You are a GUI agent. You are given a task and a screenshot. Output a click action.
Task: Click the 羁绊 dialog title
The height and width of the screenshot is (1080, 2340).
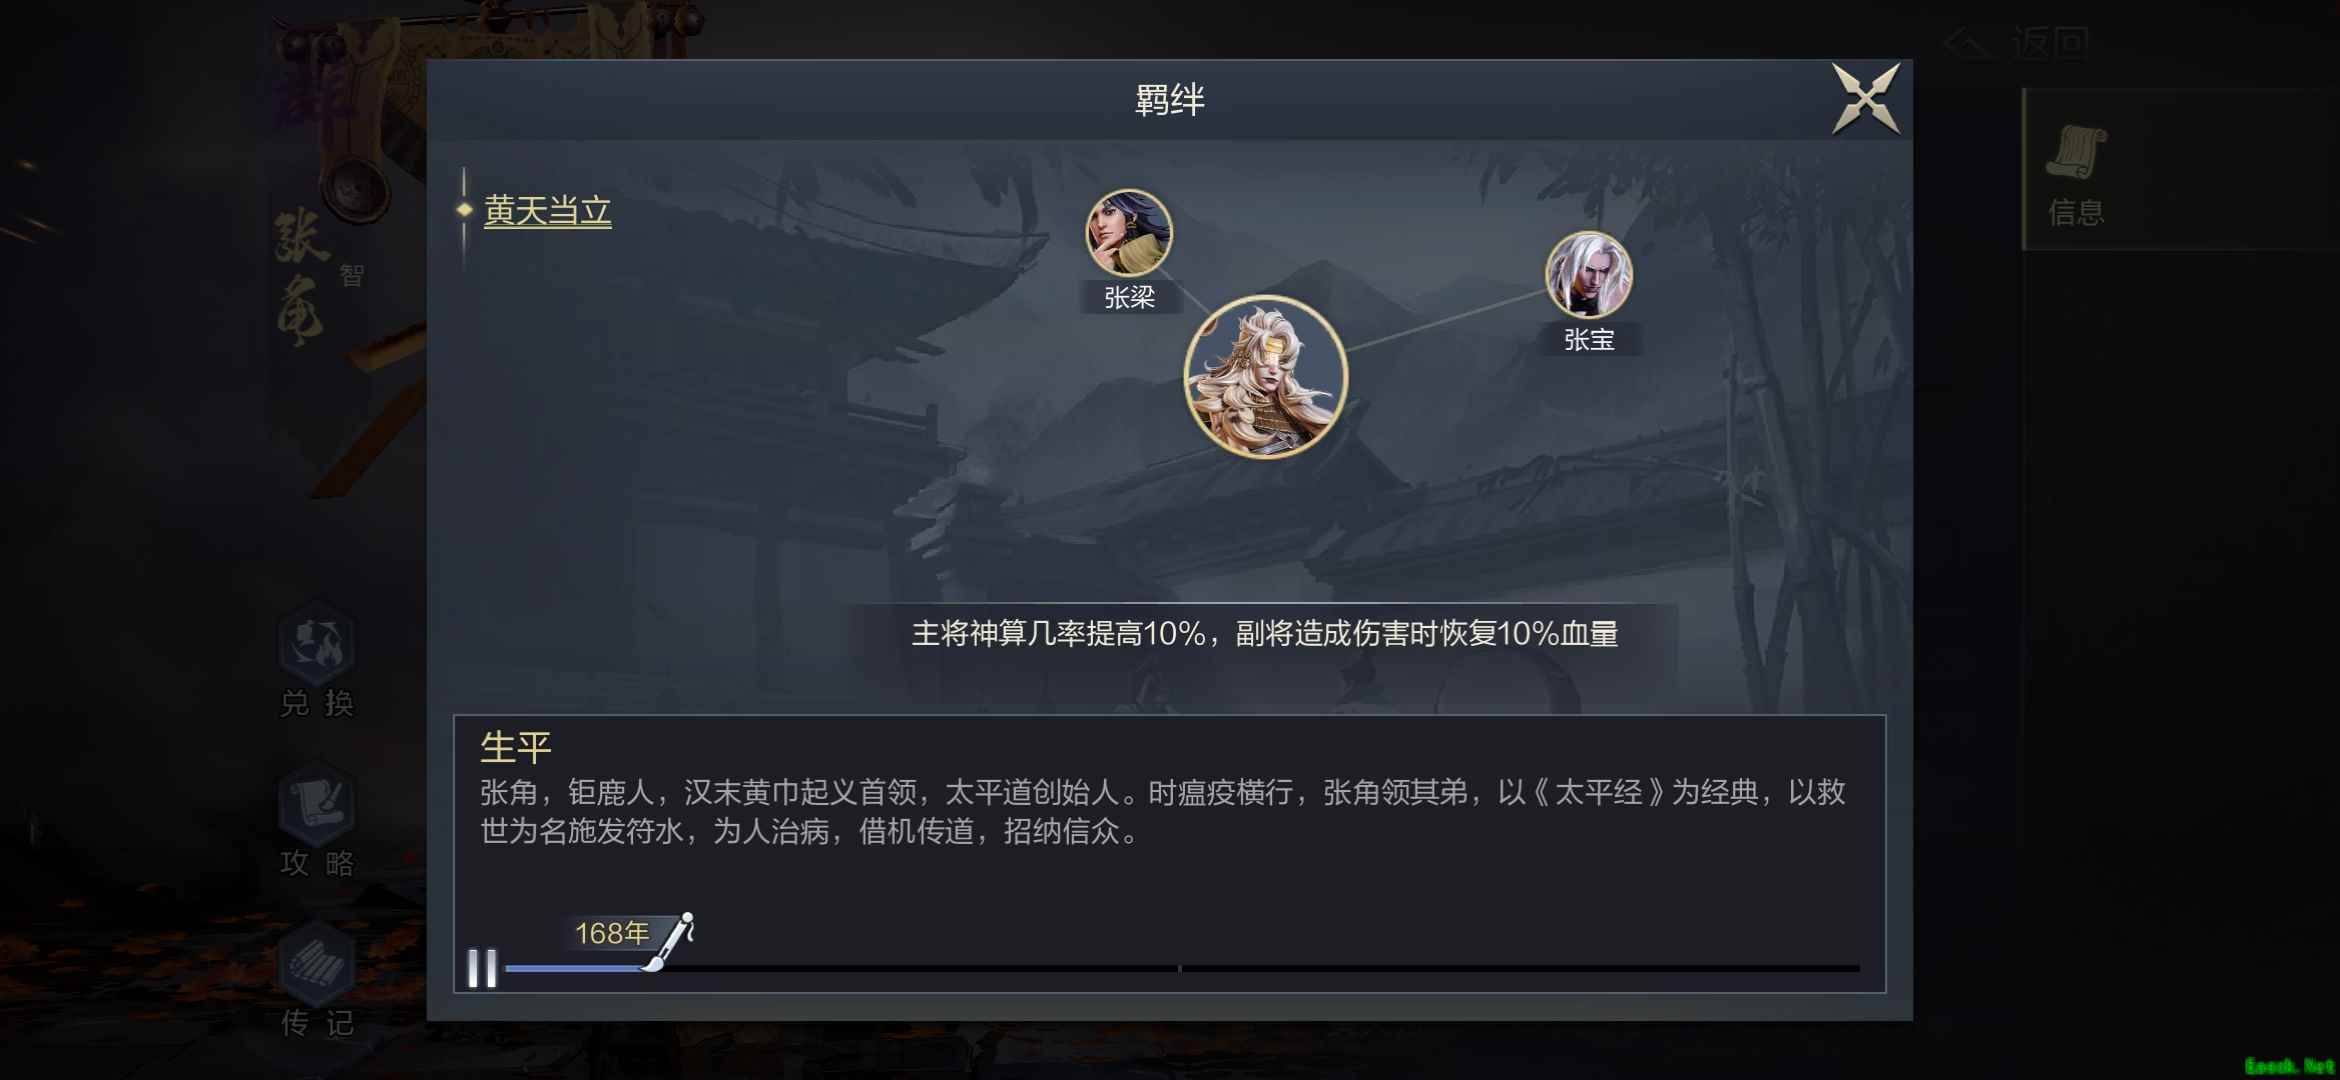tap(1169, 100)
